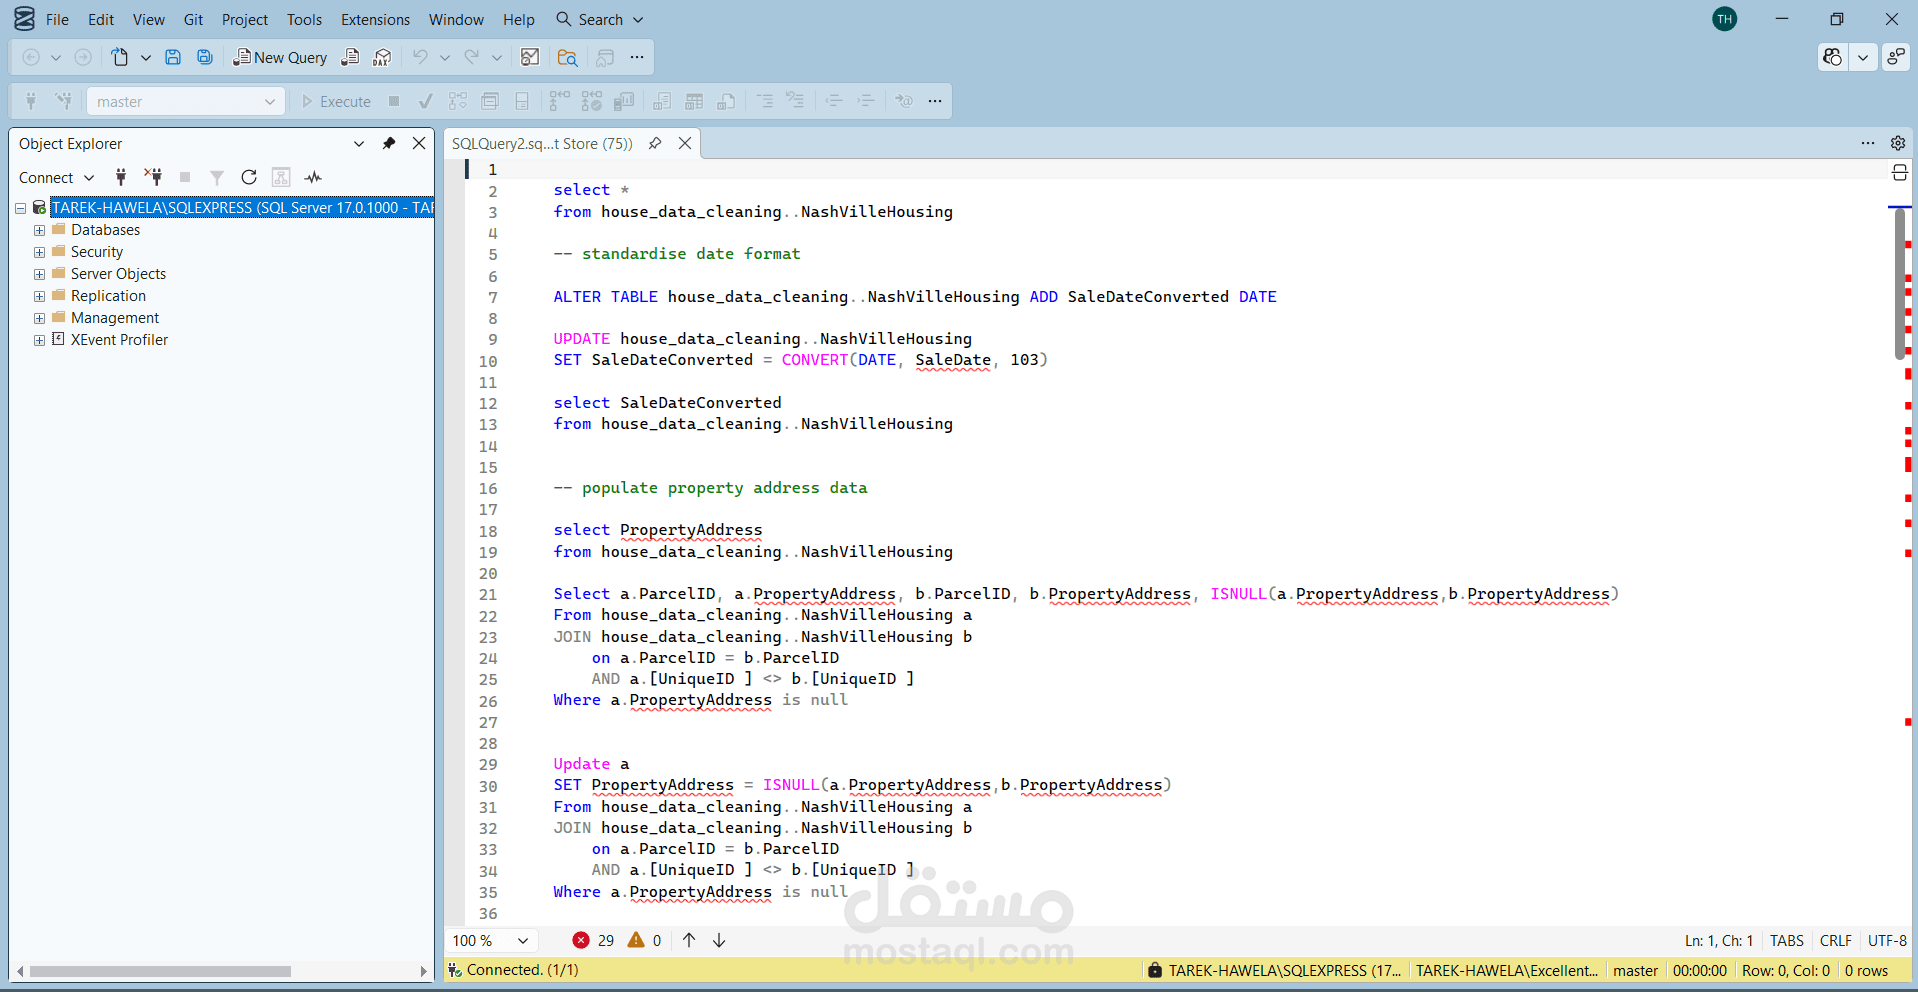The height and width of the screenshot is (992, 1918).
Task: Click Object Explorer disconnect icon
Action: pos(153,177)
